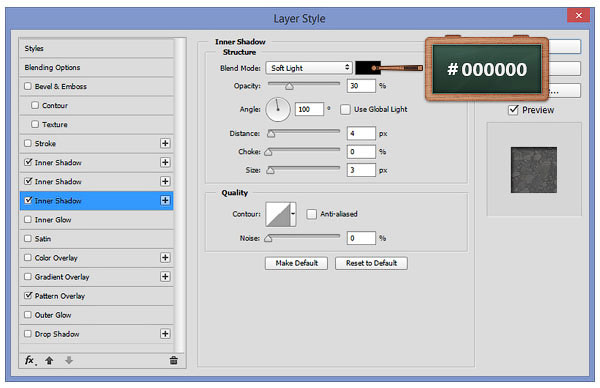Add another Stroke with plus icon
Screen dimensions: 600x388
coord(165,143)
